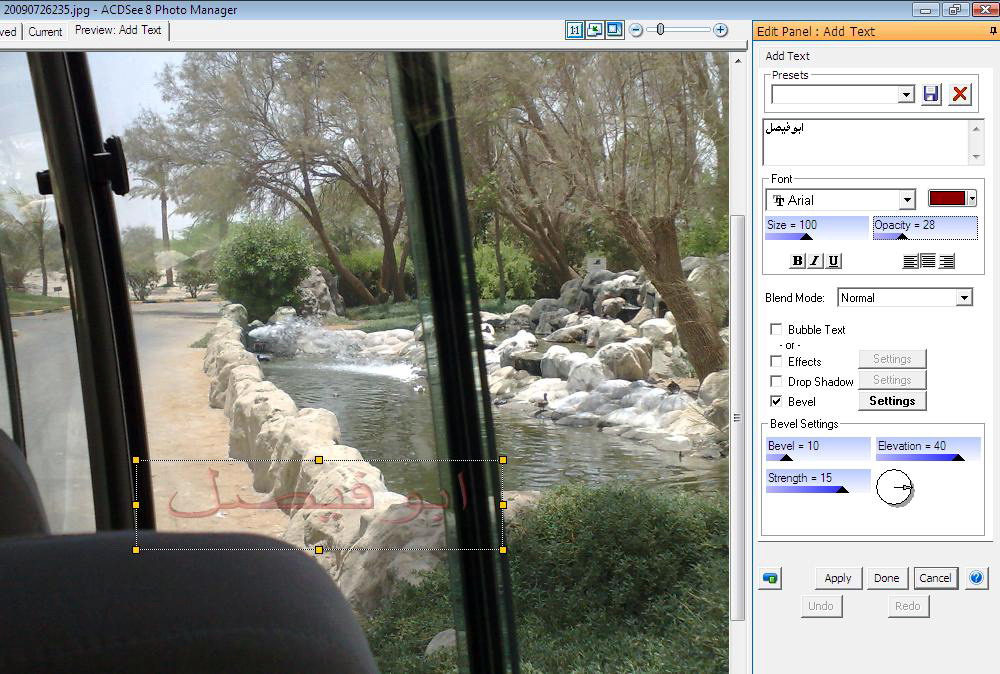This screenshot has height=674, width=1000.
Task: Click the Fit Image view icon
Action: coord(594,30)
